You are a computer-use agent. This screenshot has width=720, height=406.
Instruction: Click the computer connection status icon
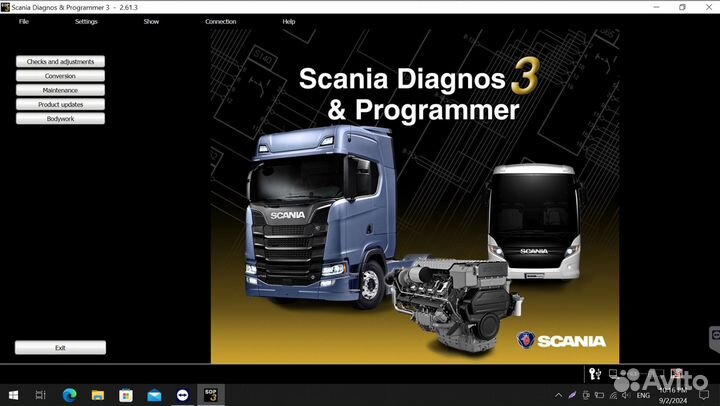click(x=613, y=373)
